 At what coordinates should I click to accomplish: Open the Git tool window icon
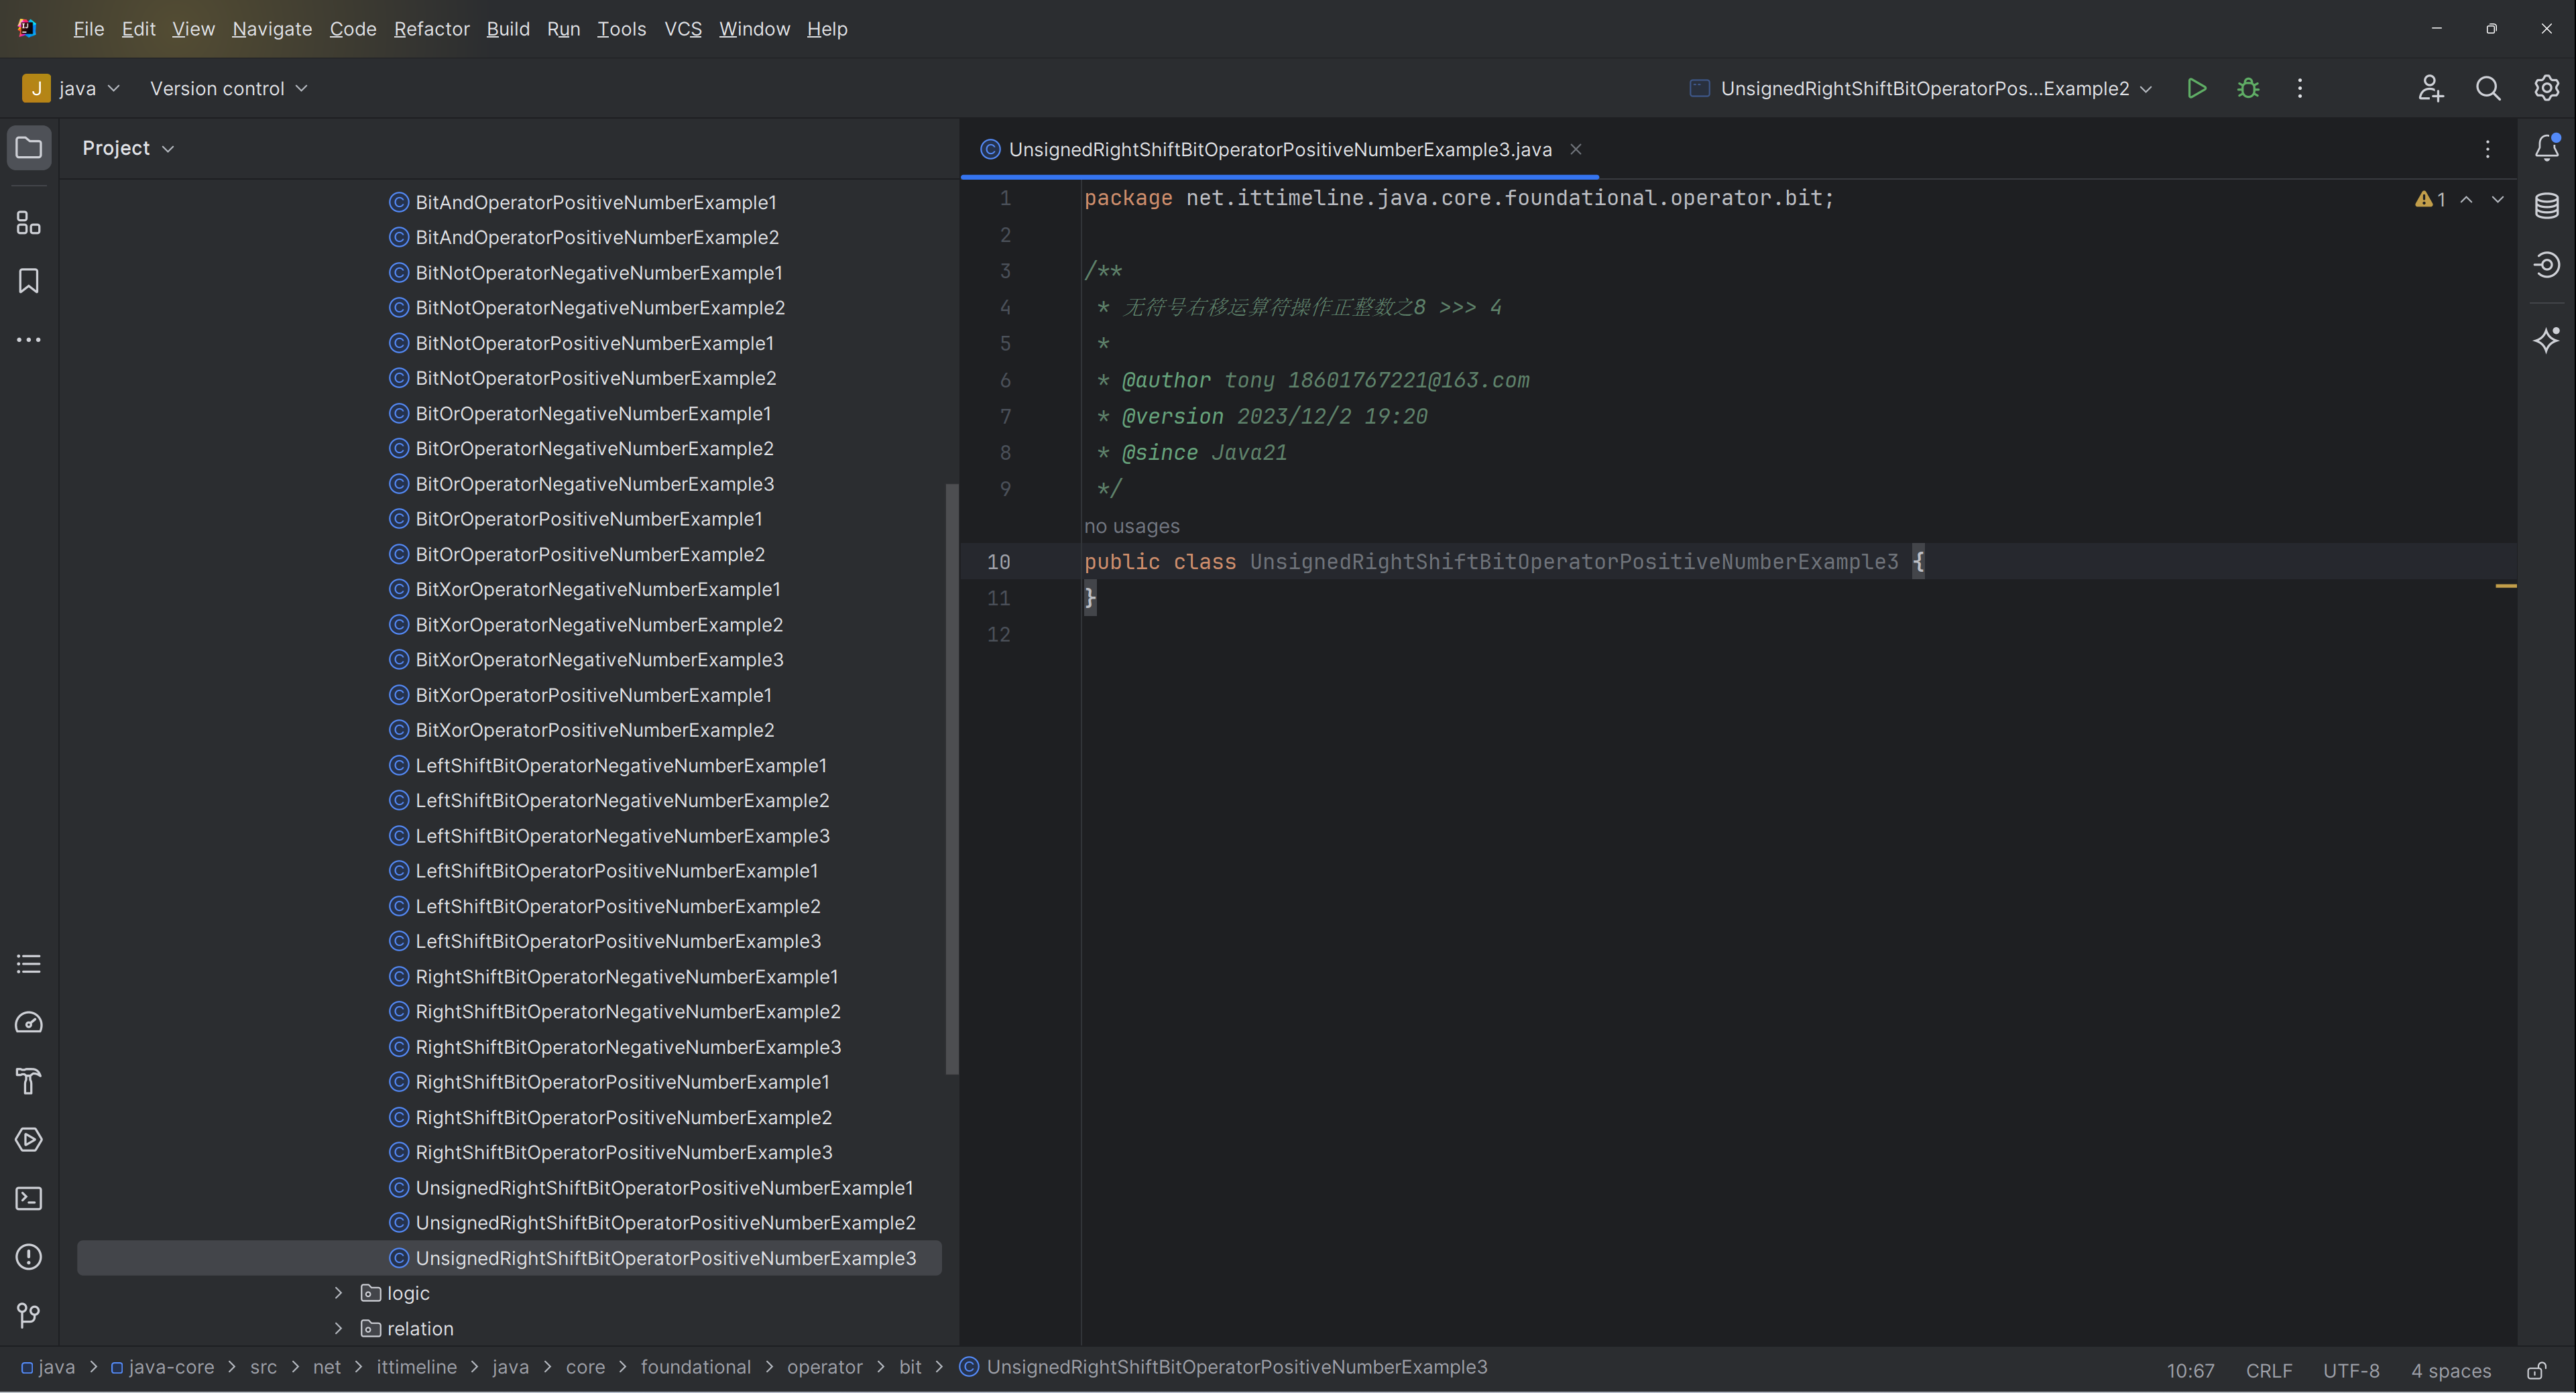point(29,1315)
